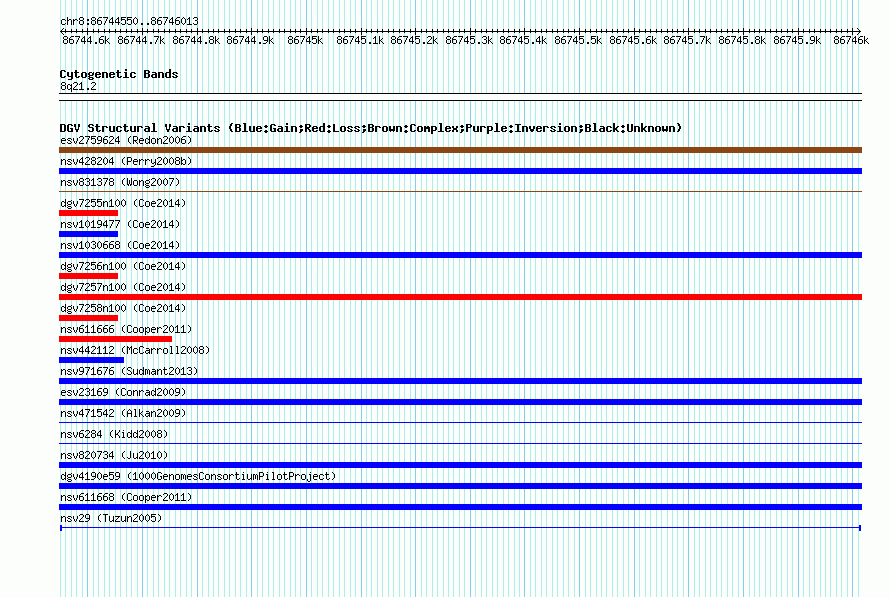This screenshot has width=890, height=597.
Task: Open dgv4190e59 (1000GenomesConsortiumPilotProject) label
Action: click(x=198, y=476)
